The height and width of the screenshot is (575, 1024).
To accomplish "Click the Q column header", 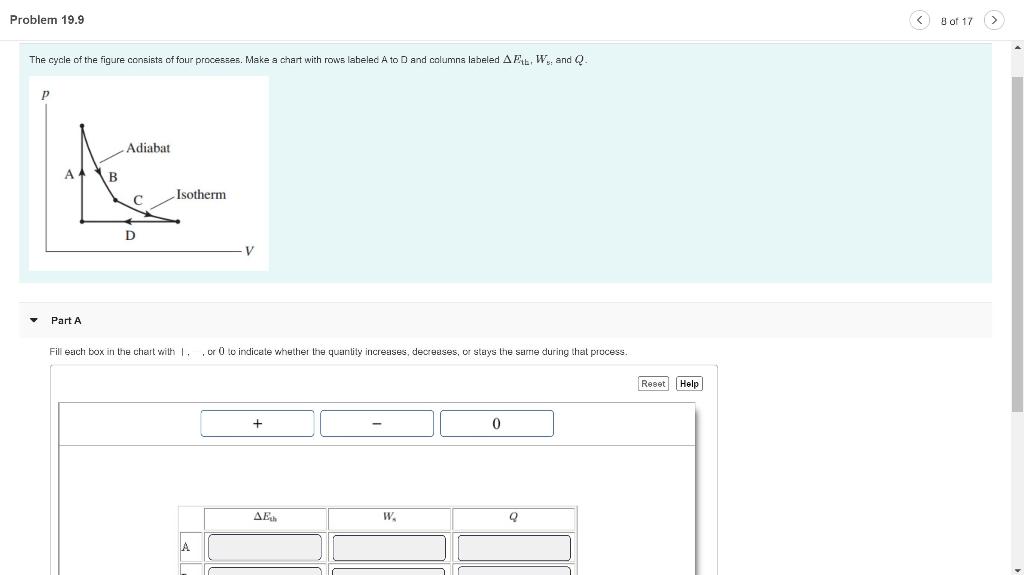I will pos(513,518).
